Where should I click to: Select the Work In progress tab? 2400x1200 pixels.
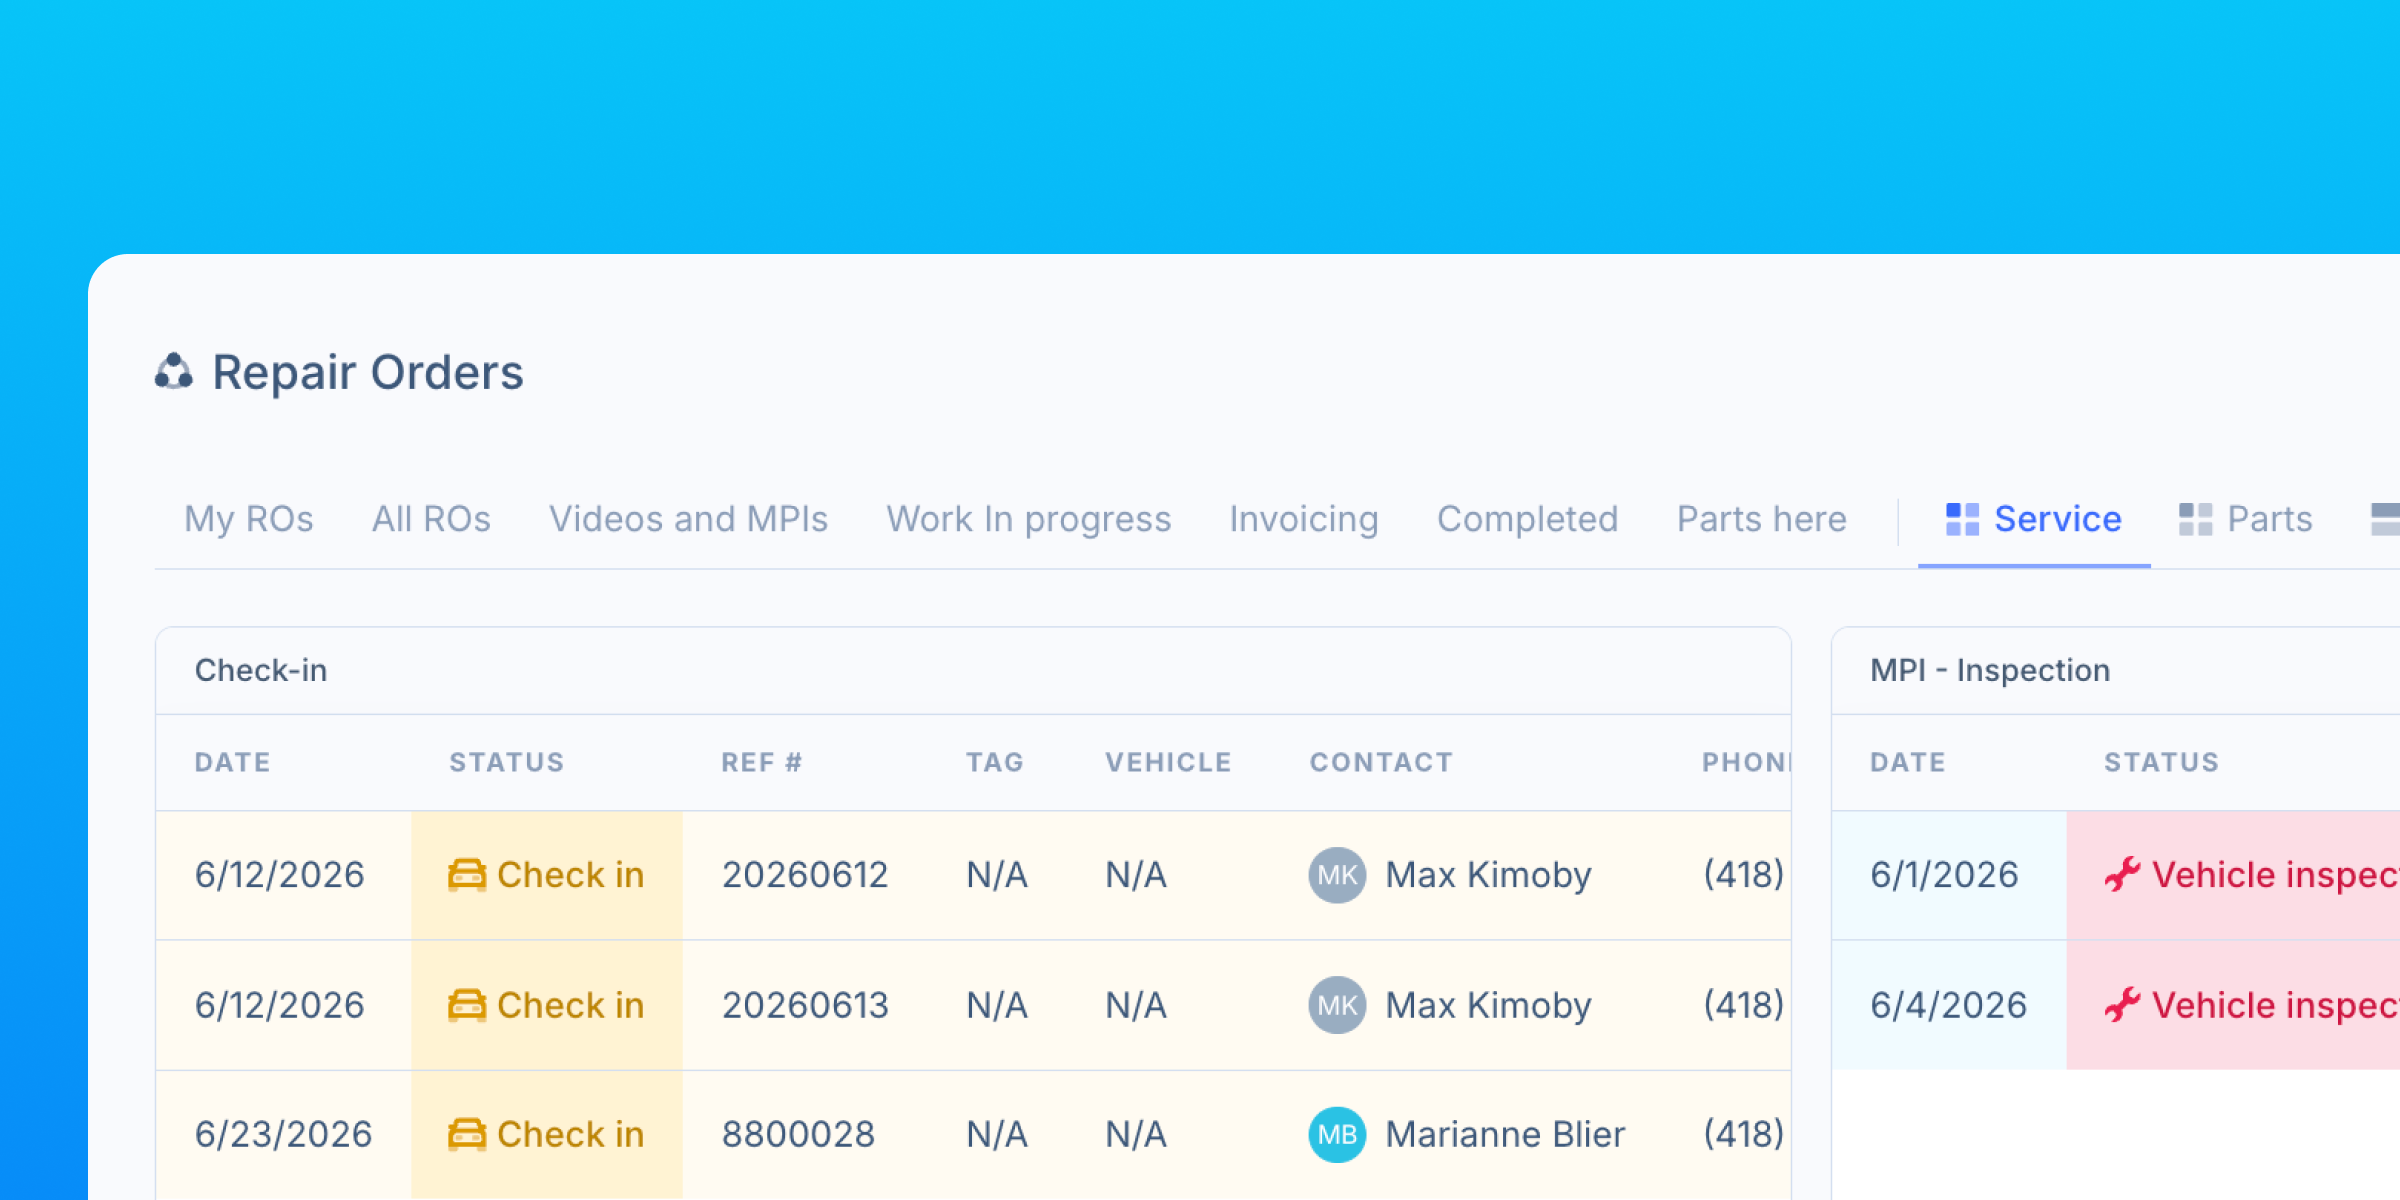point(1028,519)
